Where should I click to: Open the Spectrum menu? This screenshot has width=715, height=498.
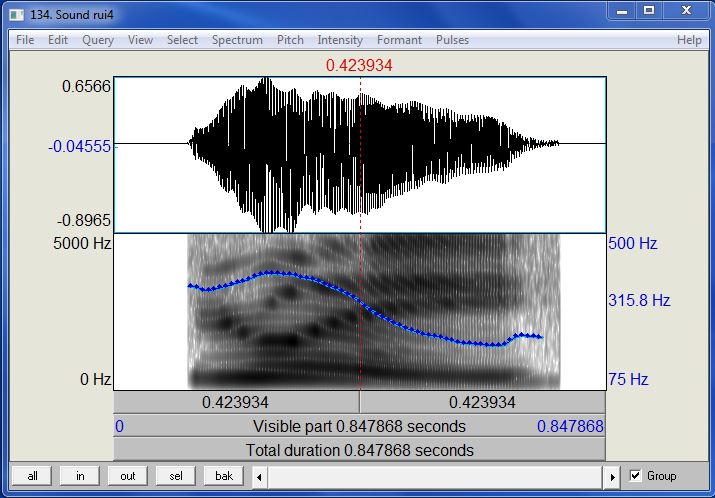[x=237, y=40]
